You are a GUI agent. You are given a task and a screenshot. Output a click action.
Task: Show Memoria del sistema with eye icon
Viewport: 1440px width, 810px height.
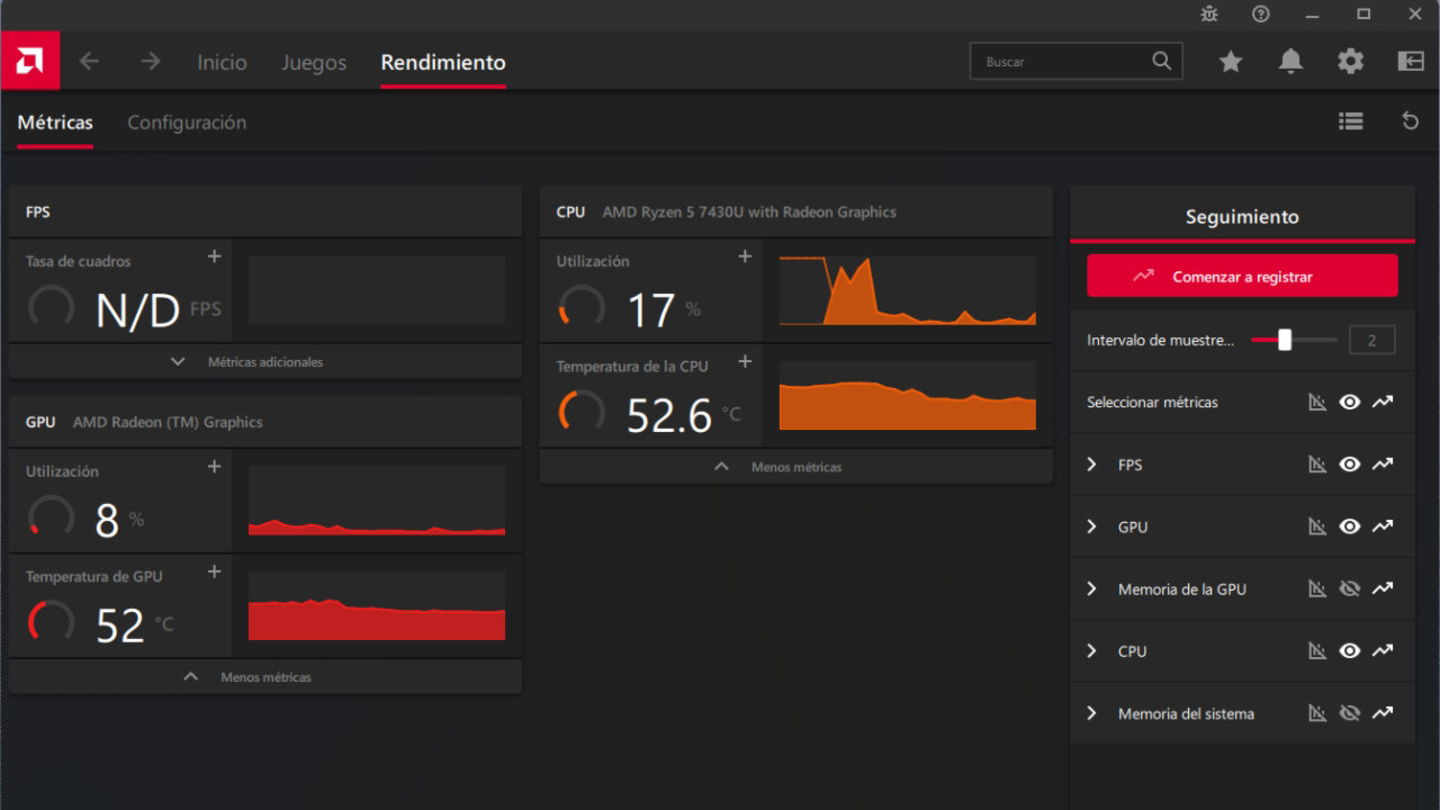(x=1350, y=713)
